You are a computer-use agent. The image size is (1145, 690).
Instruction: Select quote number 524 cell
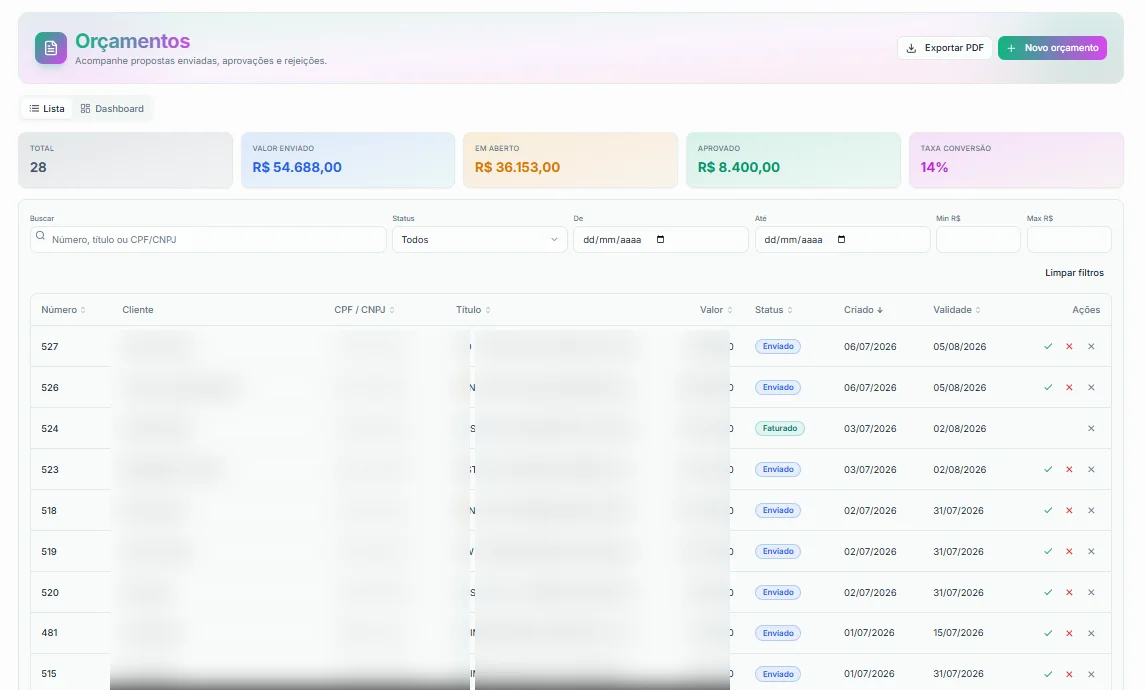[50, 429]
